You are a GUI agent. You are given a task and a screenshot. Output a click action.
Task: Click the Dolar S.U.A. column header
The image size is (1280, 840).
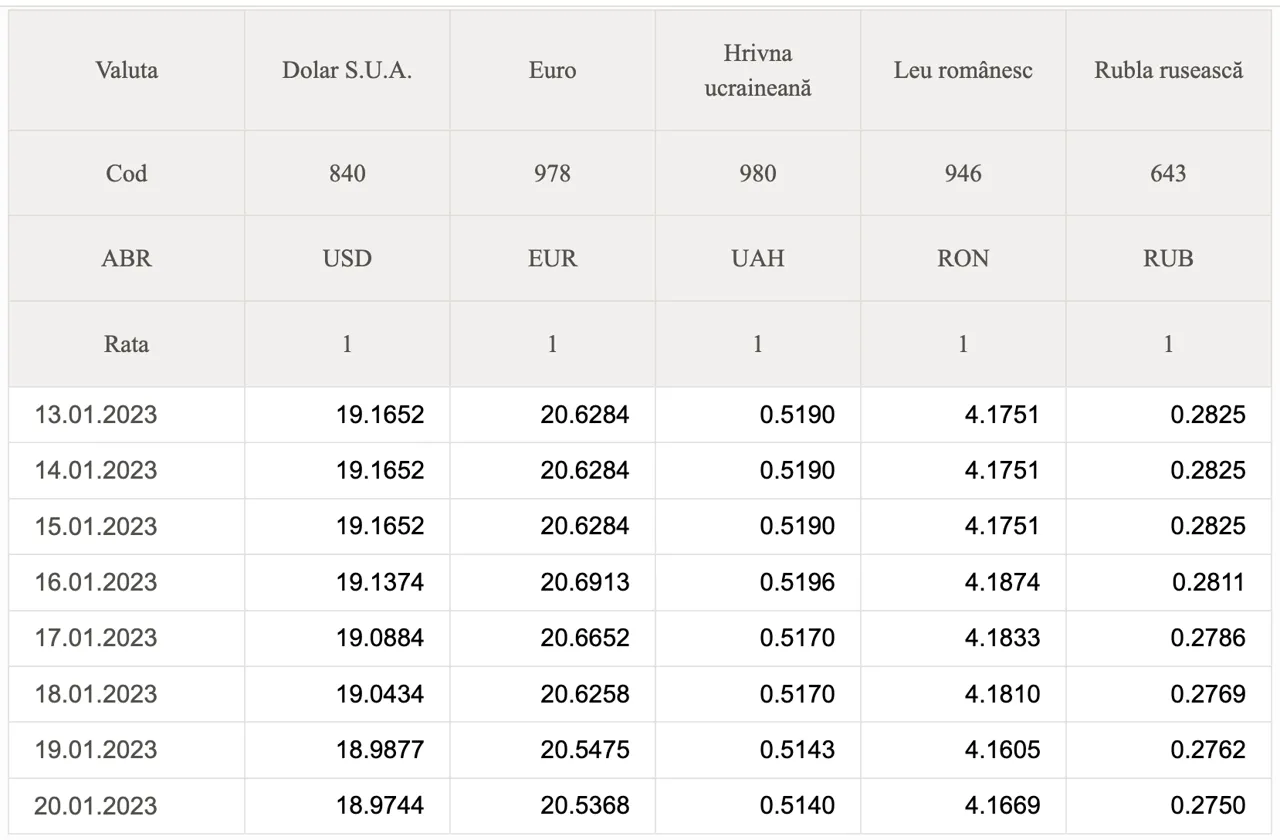[x=347, y=70]
